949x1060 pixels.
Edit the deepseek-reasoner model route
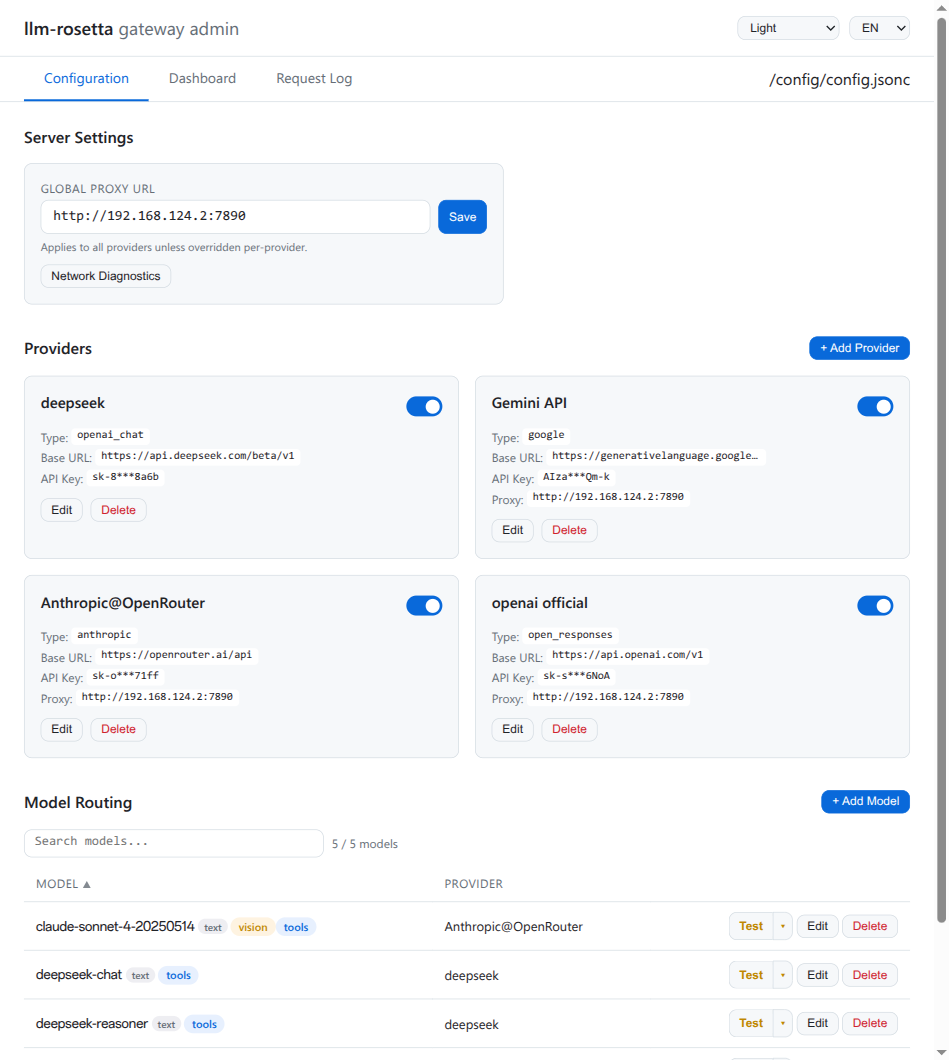click(x=817, y=1023)
